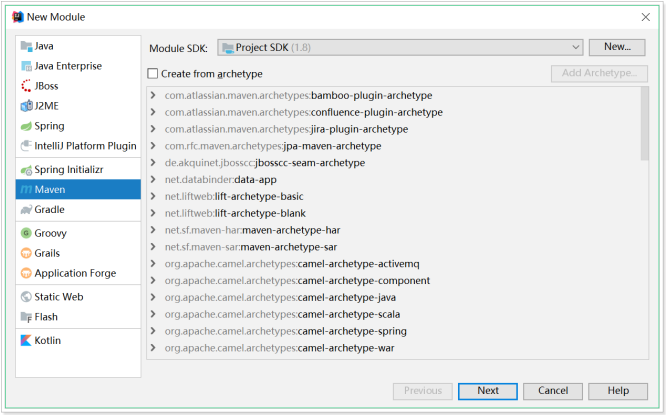Choose the Grails module icon
The width and height of the screenshot is (667, 416).
[26, 253]
